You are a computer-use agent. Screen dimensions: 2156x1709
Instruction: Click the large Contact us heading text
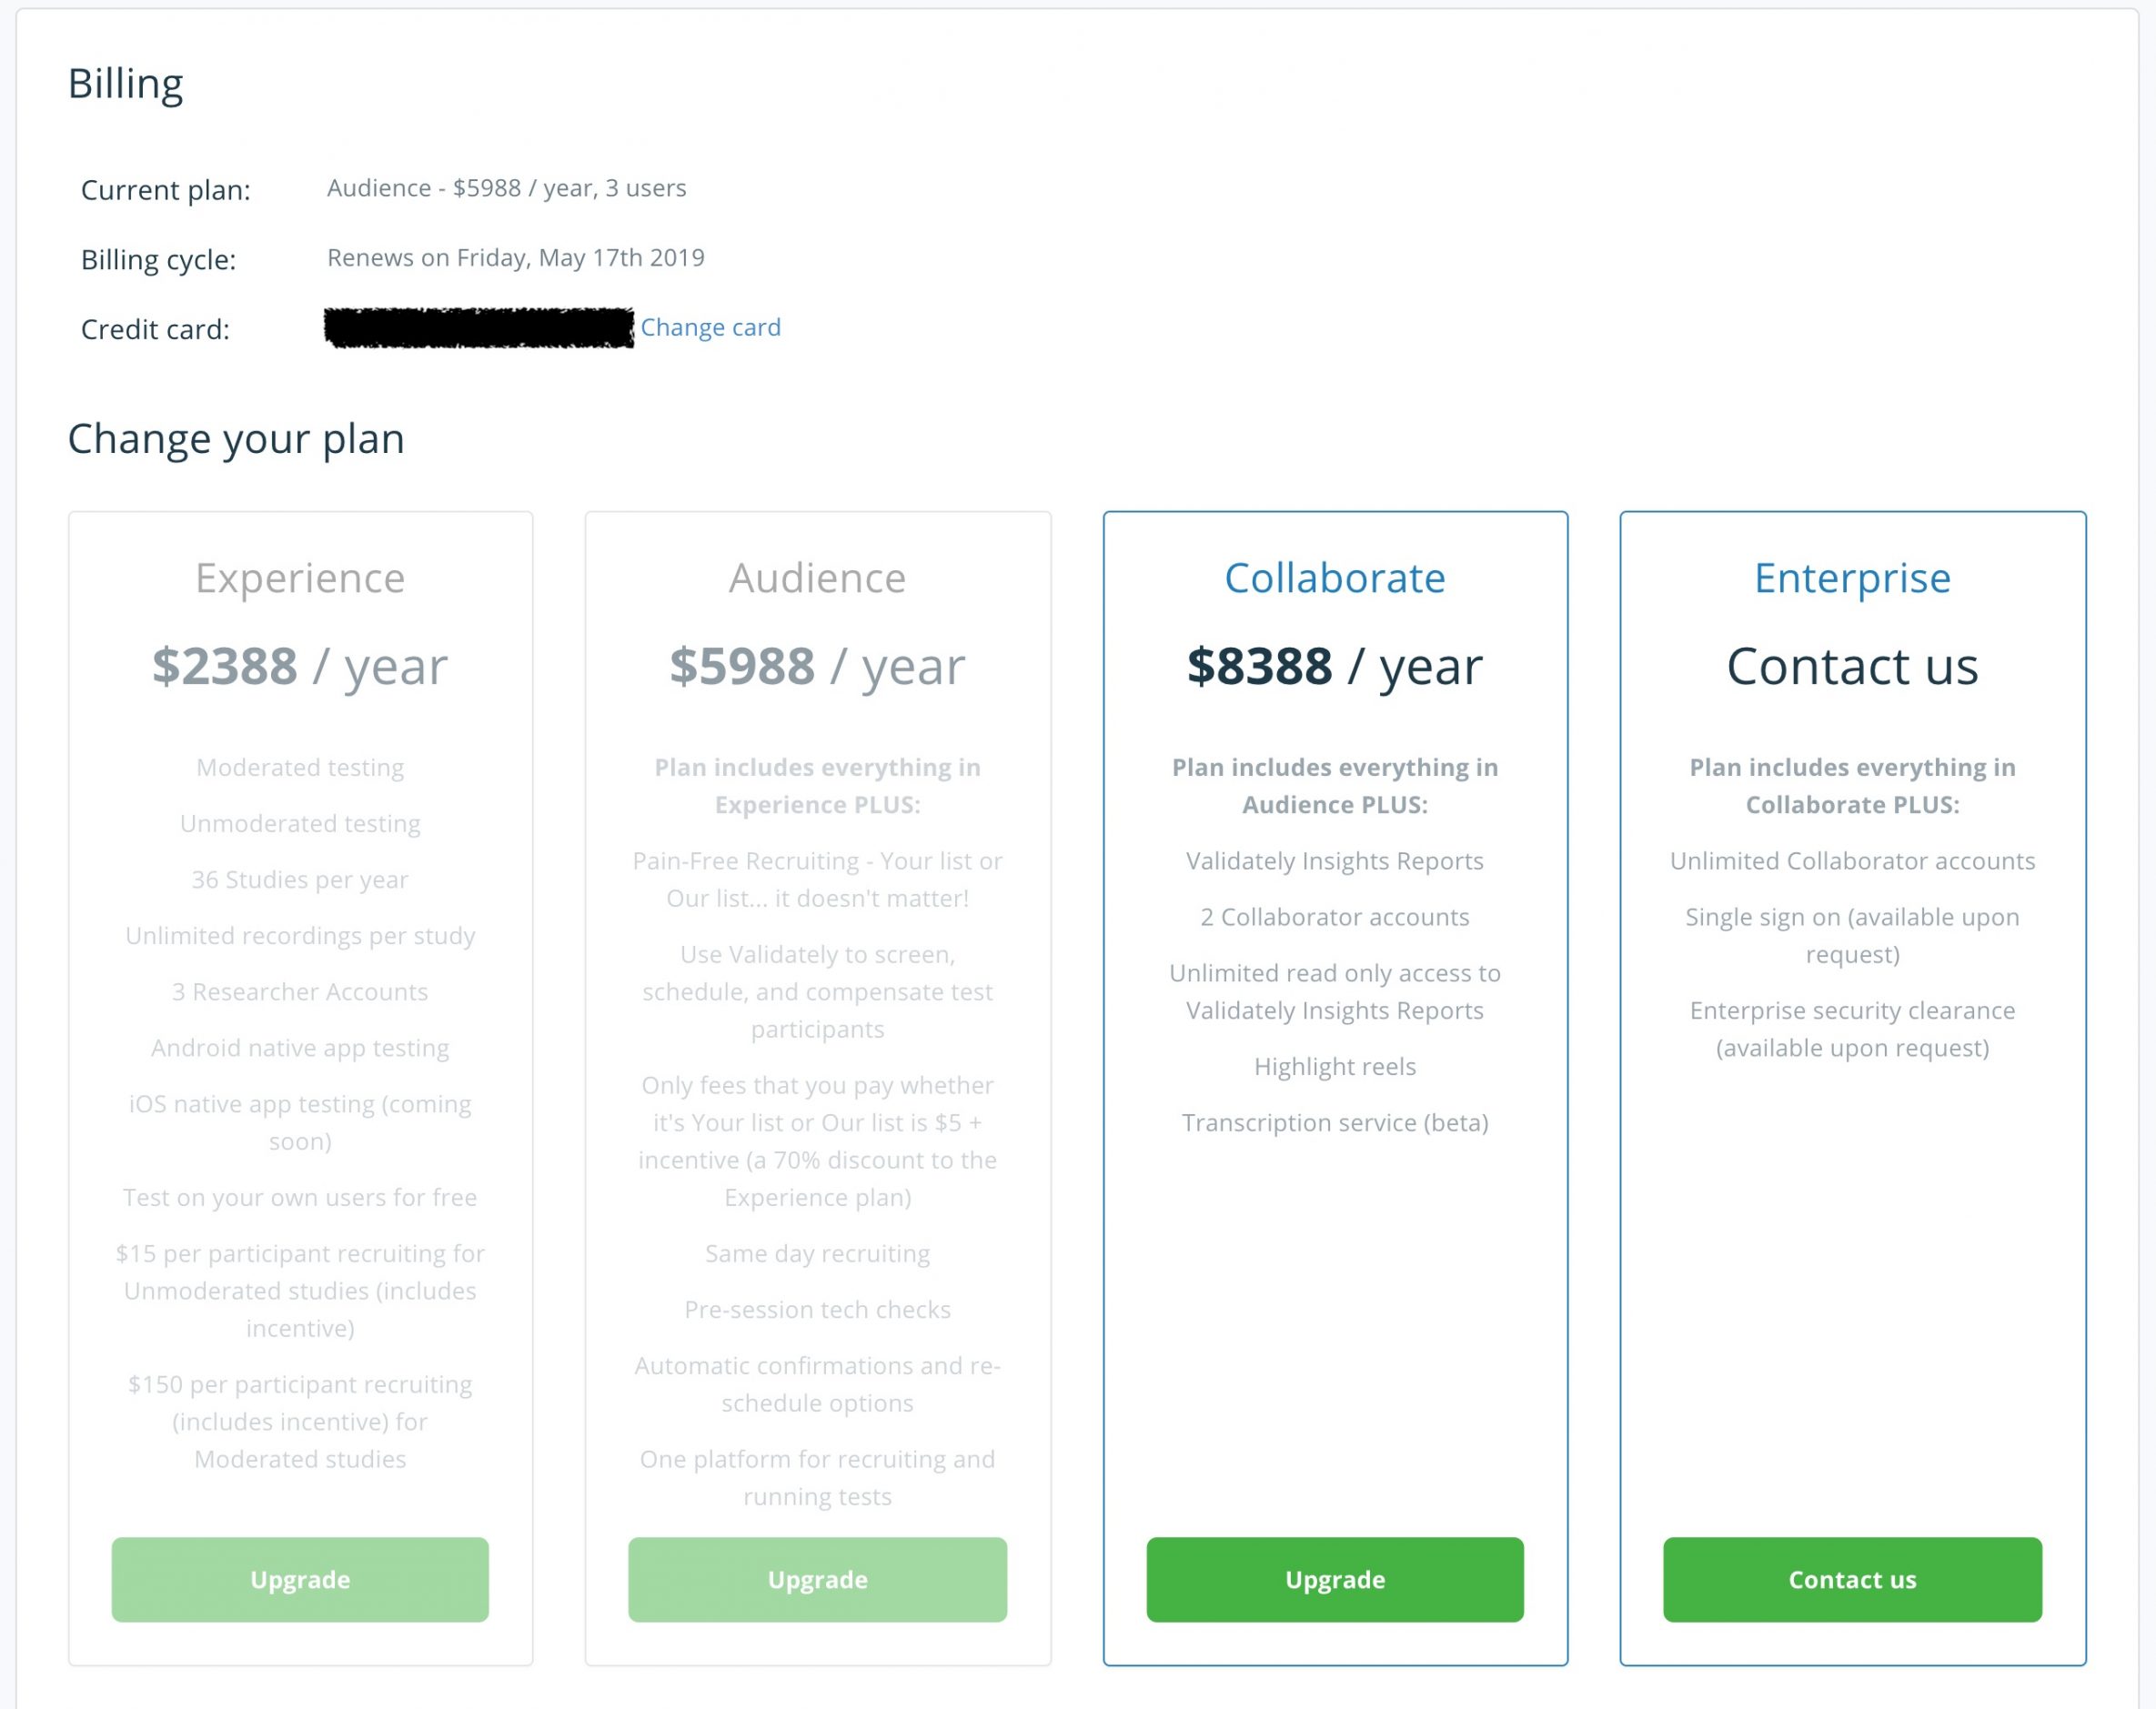[1851, 666]
